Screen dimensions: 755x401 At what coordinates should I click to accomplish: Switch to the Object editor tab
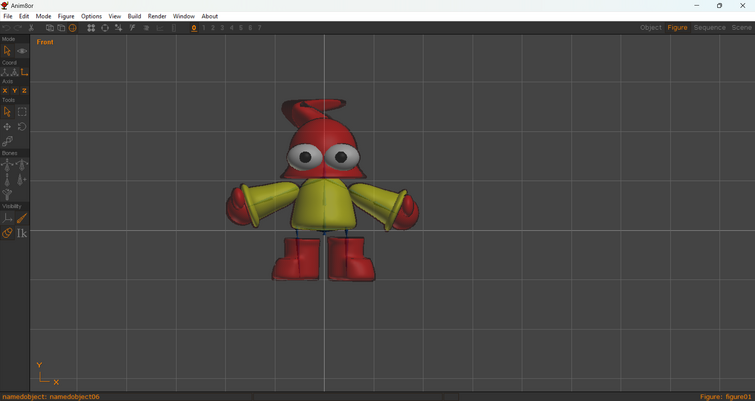tap(651, 28)
